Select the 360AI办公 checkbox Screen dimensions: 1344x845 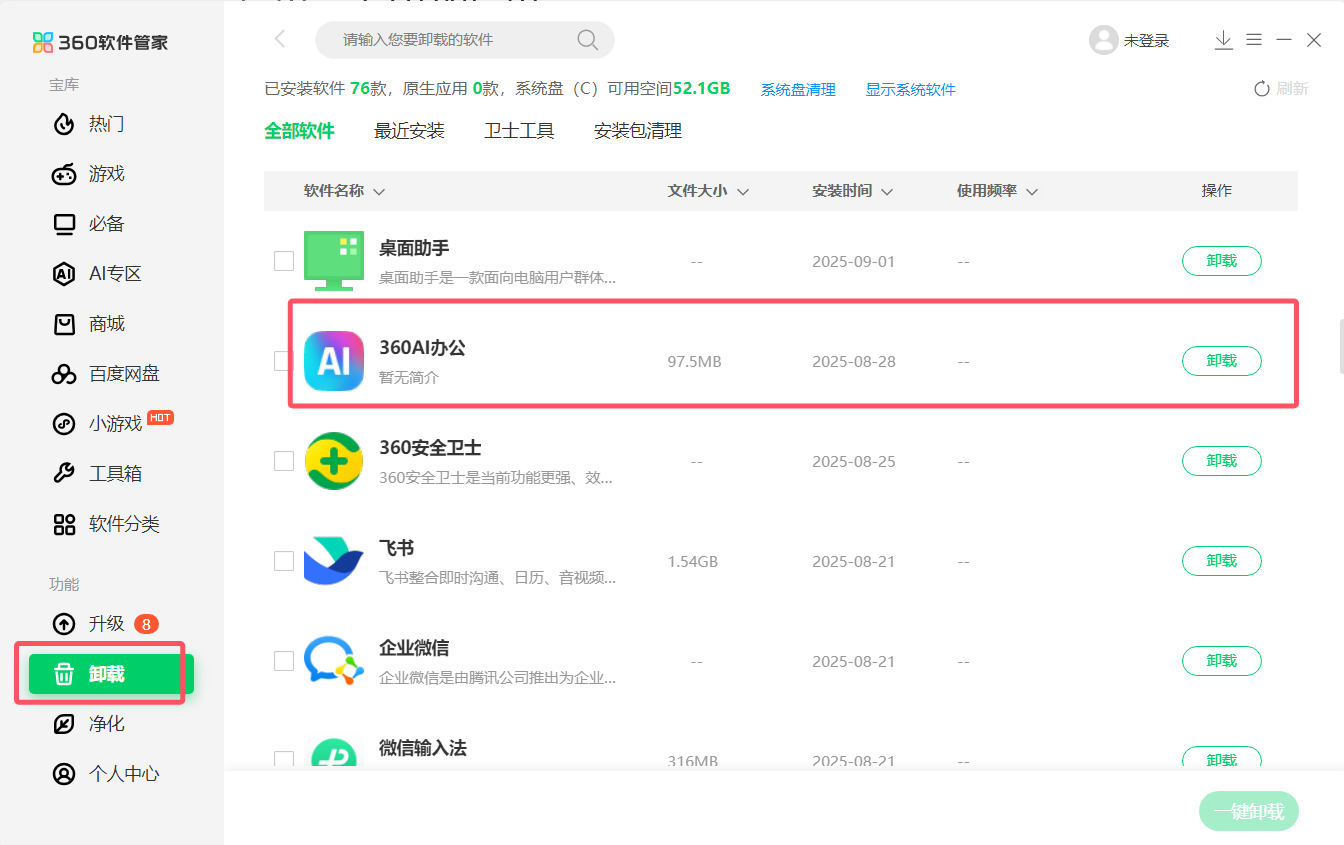pos(283,361)
